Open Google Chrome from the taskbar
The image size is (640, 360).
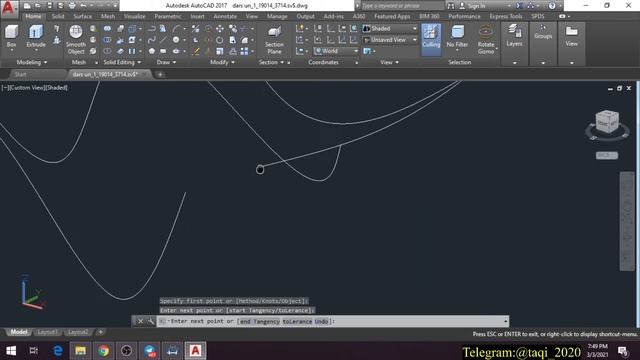(103, 351)
